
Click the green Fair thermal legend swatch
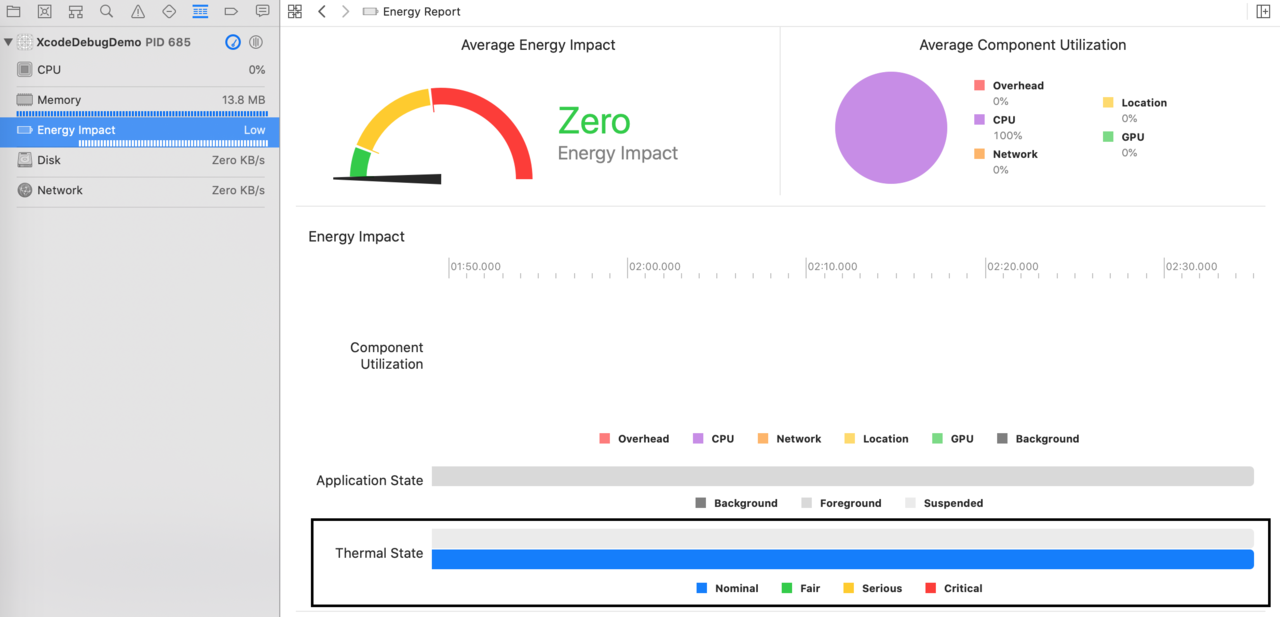[787, 588]
